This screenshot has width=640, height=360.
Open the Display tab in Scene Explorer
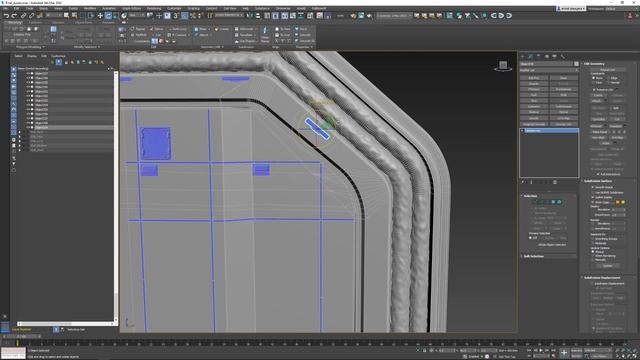[x=32, y=56]
